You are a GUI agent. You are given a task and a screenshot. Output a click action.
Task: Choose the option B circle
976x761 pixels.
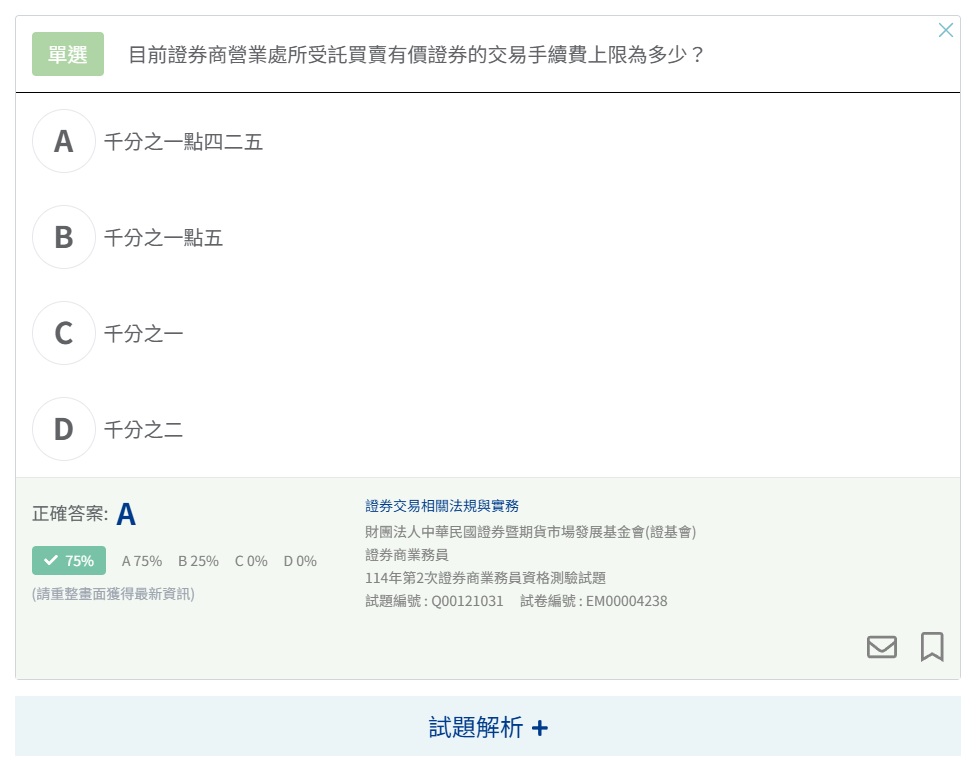64,237
